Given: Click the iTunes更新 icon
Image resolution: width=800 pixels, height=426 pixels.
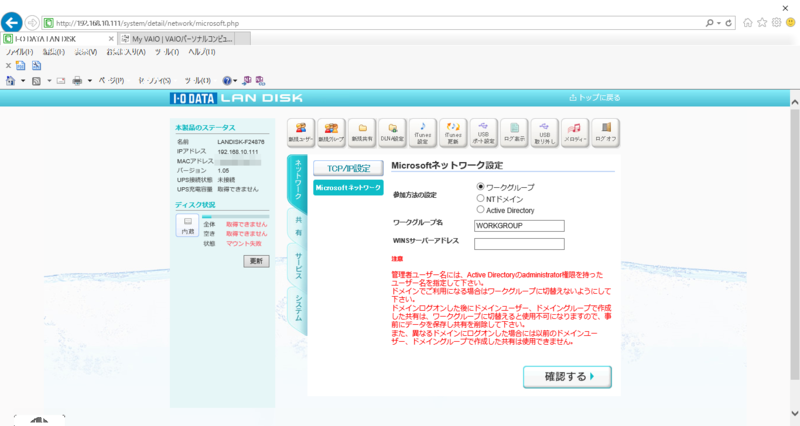Looking at the screenshot, I should coord(453,133).
